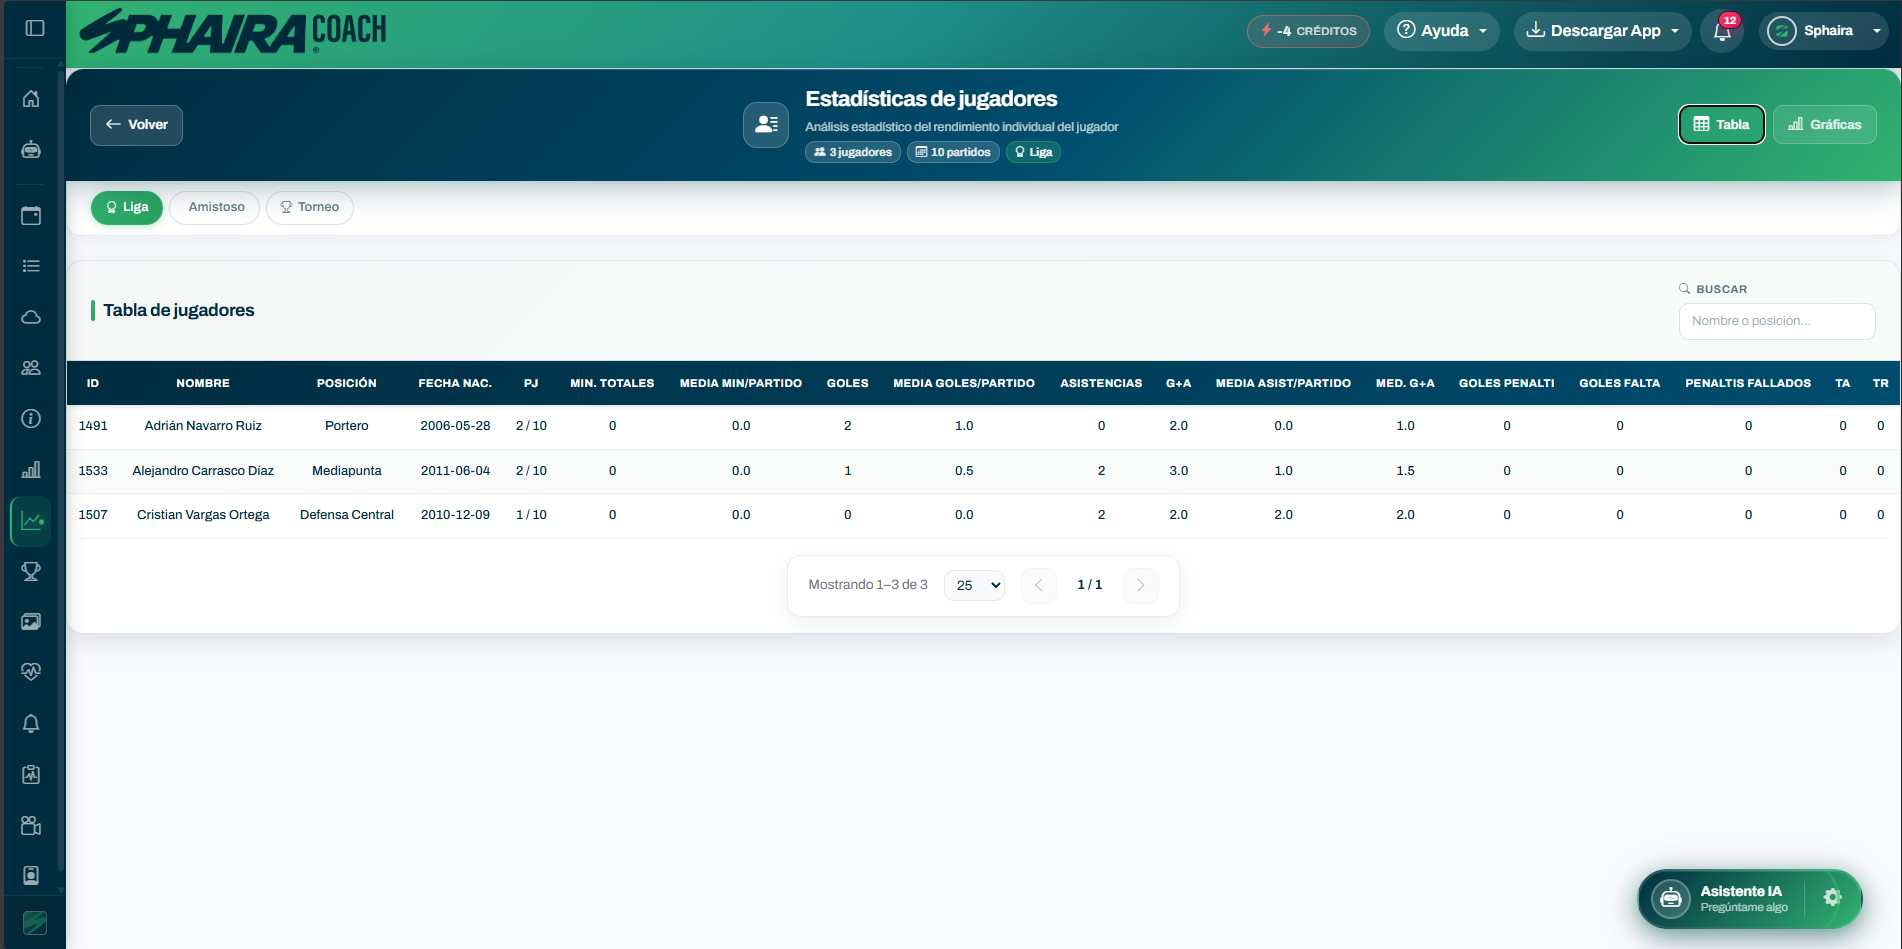Open the cloud storage sidebar icon
The width and height of the screenshot is (1902, 949).
[31, 316]
